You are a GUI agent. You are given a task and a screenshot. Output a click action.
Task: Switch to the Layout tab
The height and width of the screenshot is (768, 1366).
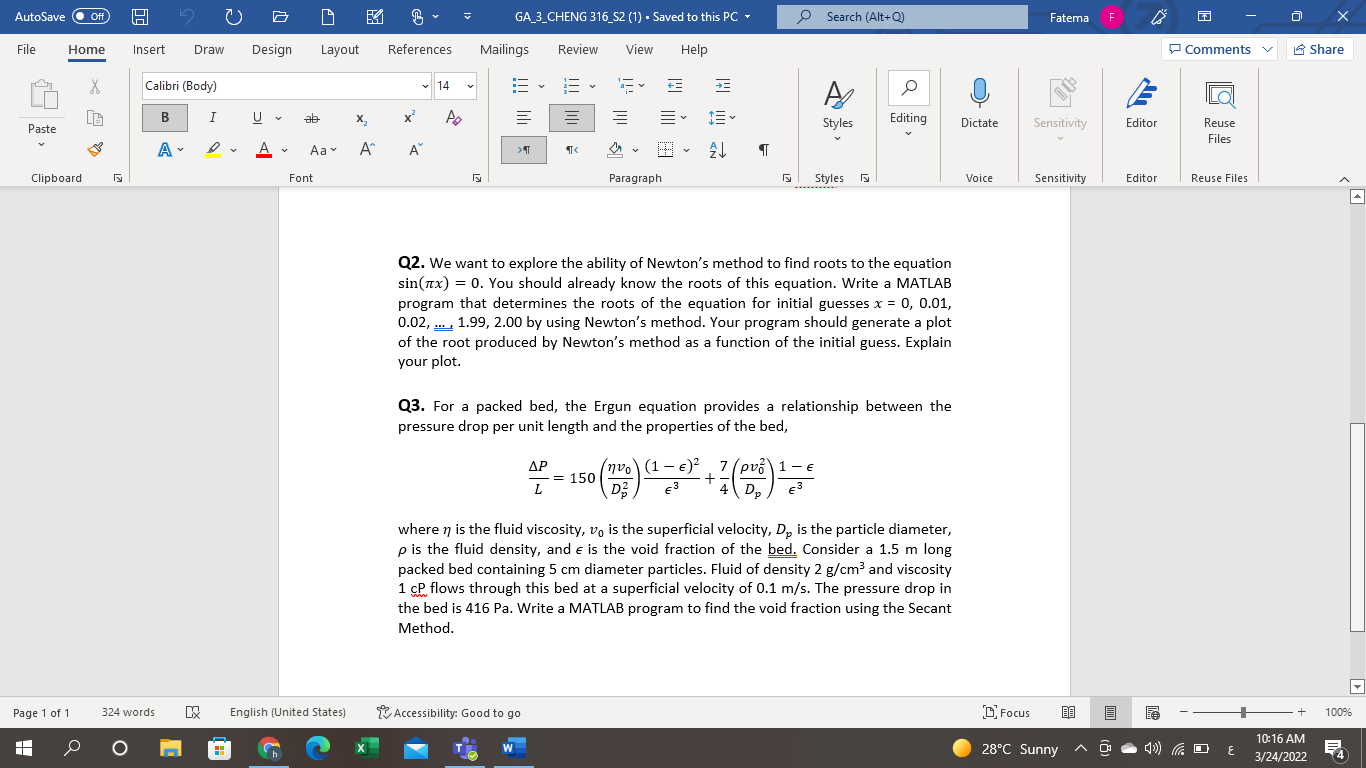tap(340, 49)
